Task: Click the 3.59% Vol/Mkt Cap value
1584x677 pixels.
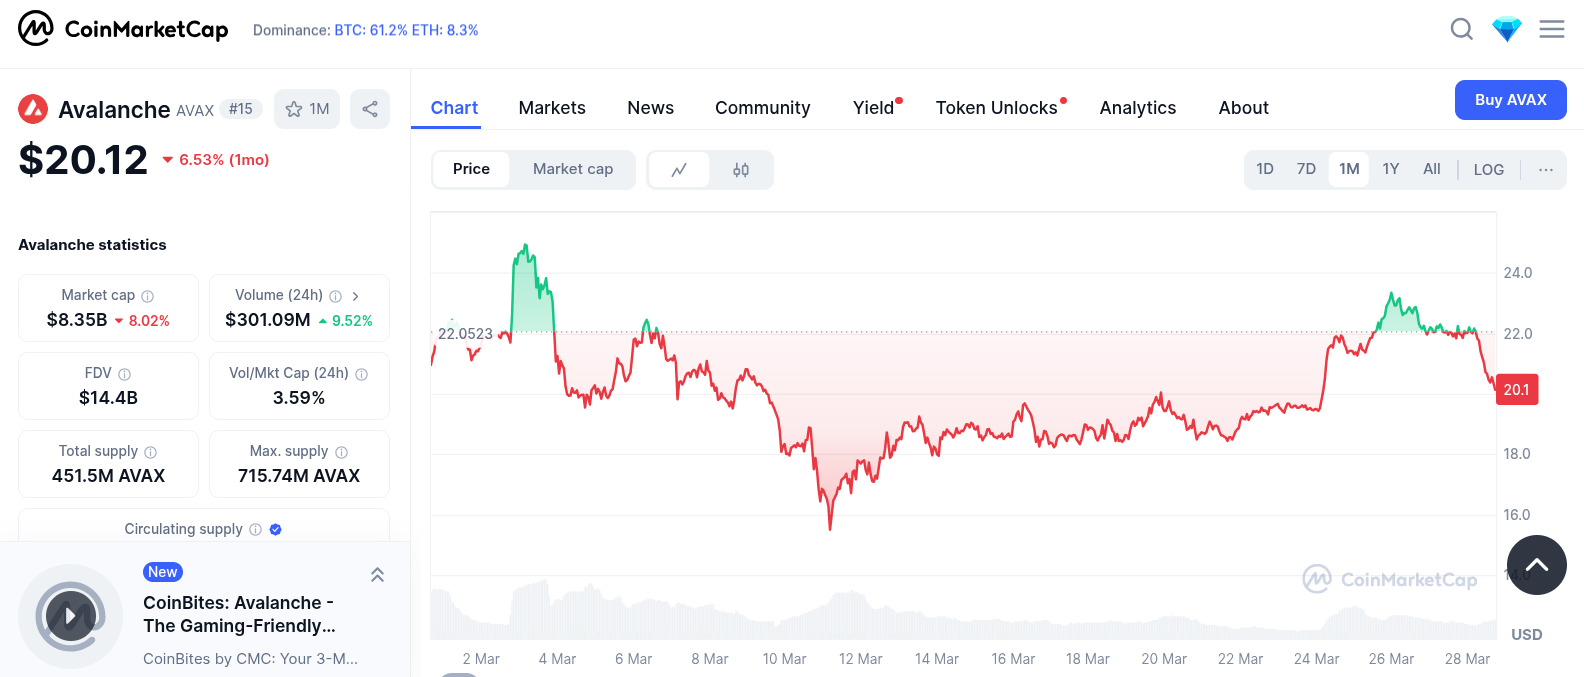Action: [x=299, y=398]
